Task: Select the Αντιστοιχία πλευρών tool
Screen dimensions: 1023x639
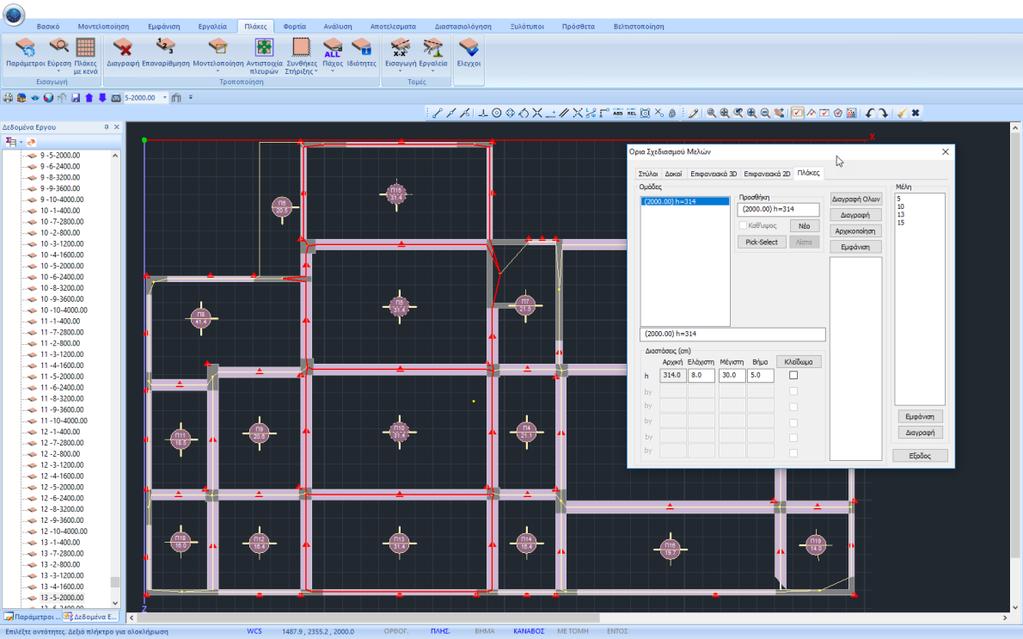Action: (x=264, y=55)
